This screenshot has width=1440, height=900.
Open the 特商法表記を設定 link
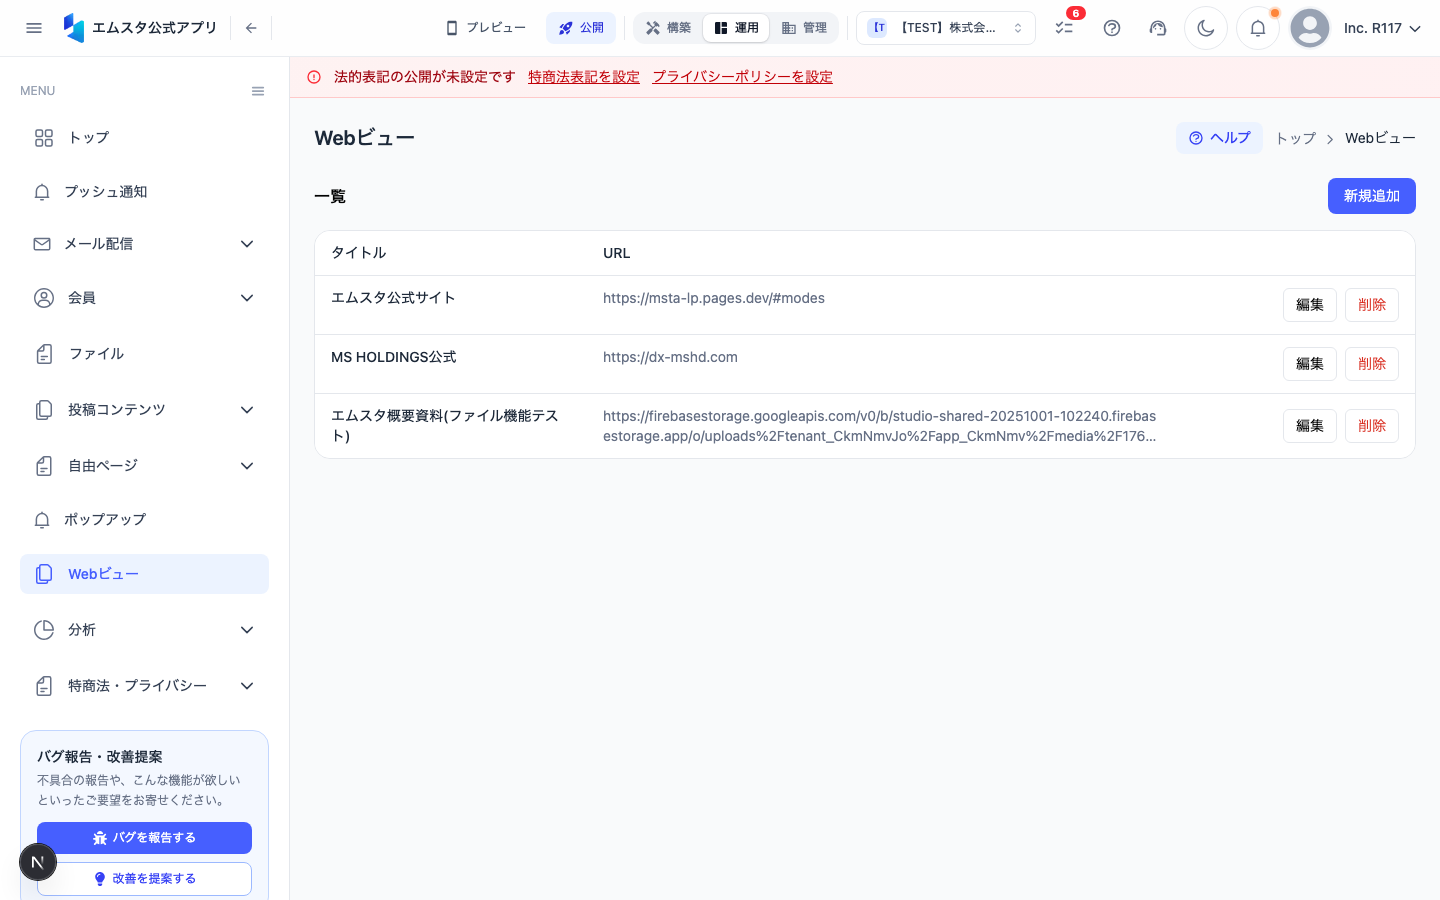(584, 77)
